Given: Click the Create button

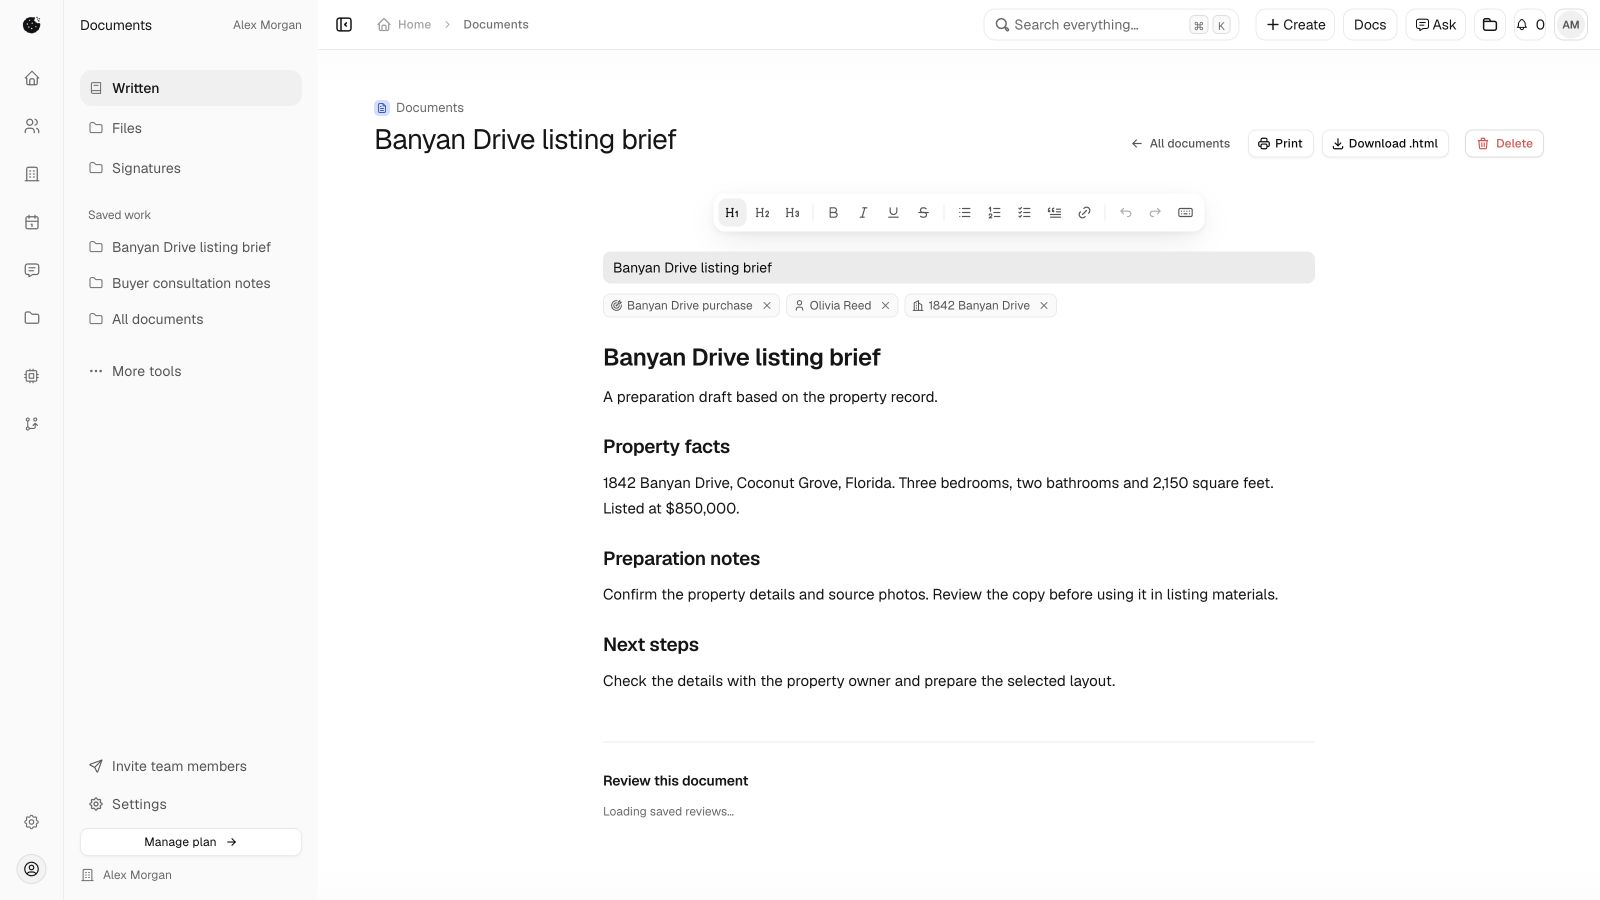Looking at the screenshot, I should pos(1295,25).
